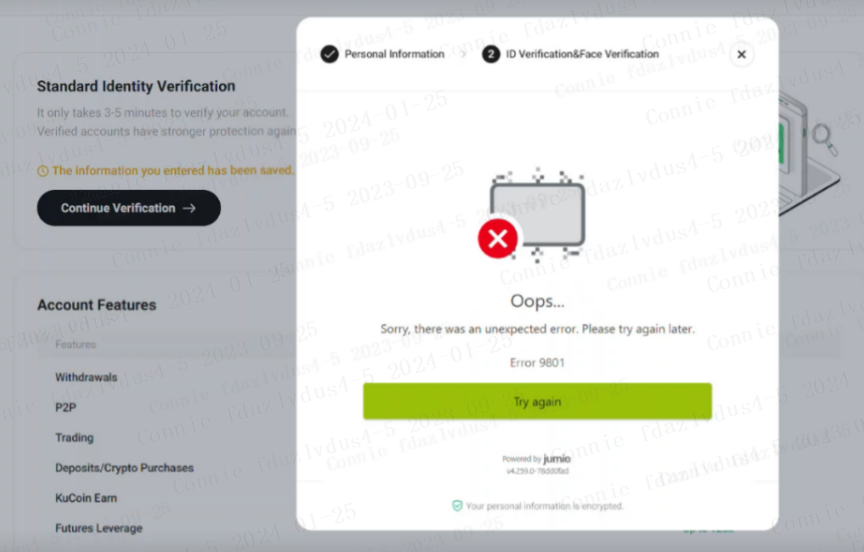
Task: Click the green encryption shield icon
Action: (457, 506)
